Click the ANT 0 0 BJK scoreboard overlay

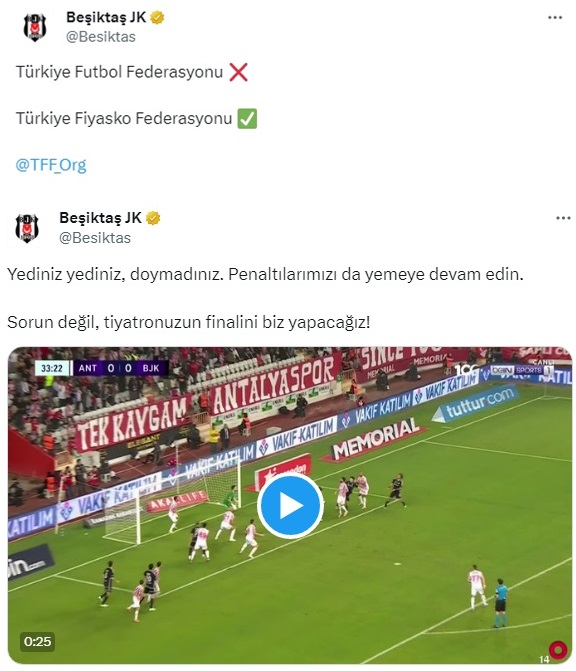point(101,368)
